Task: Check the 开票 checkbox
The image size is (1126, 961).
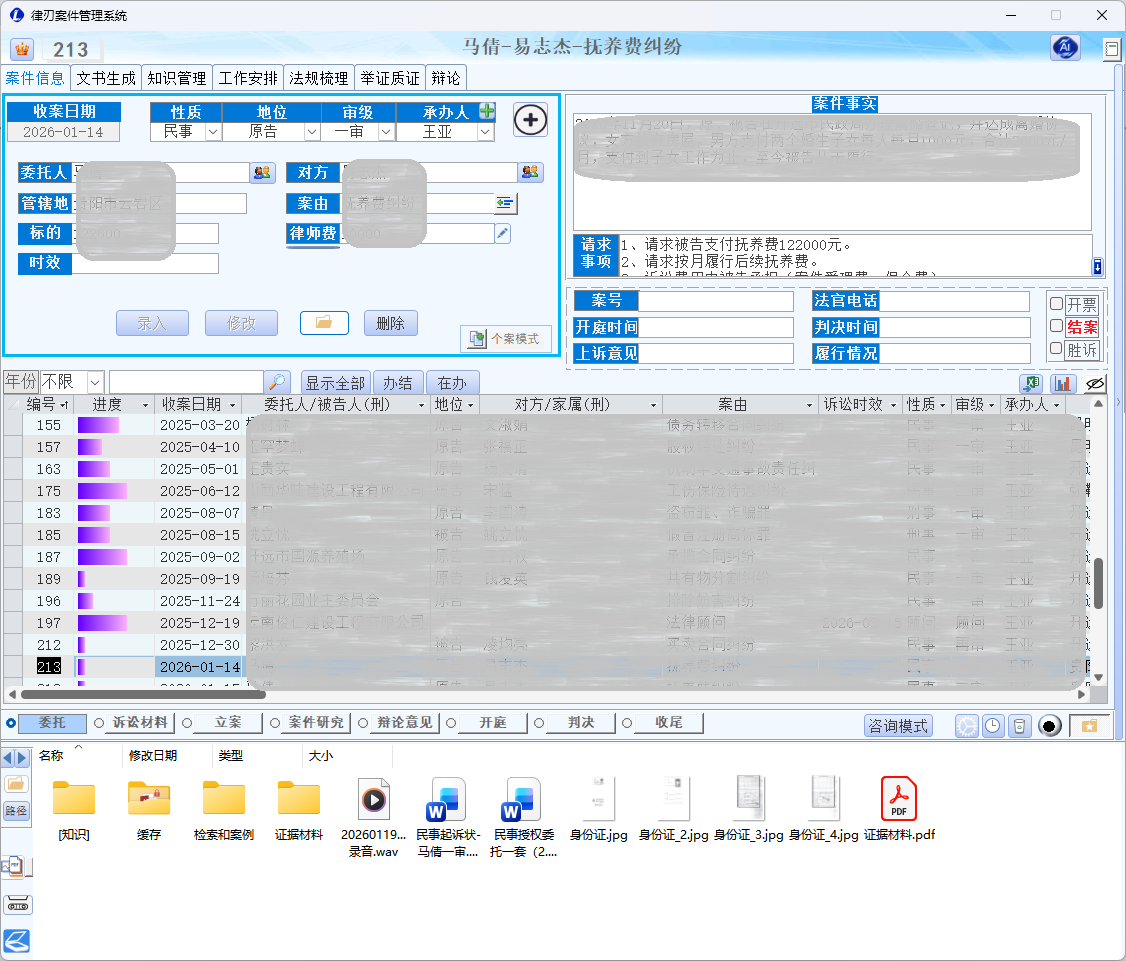Action: point(1056,304)
